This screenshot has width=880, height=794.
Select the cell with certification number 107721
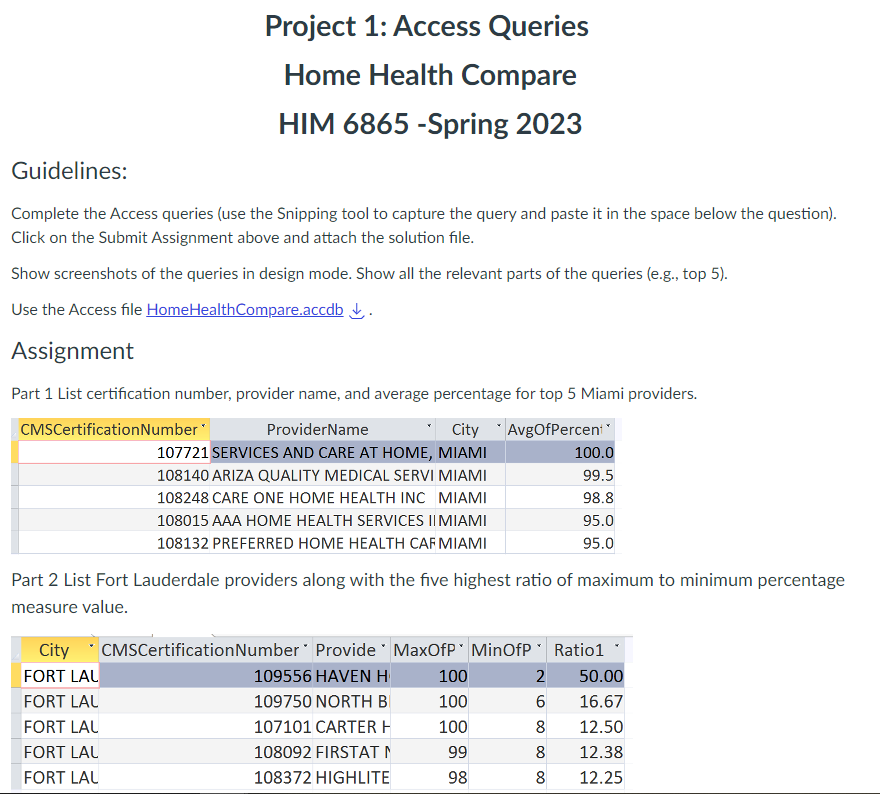114,452
